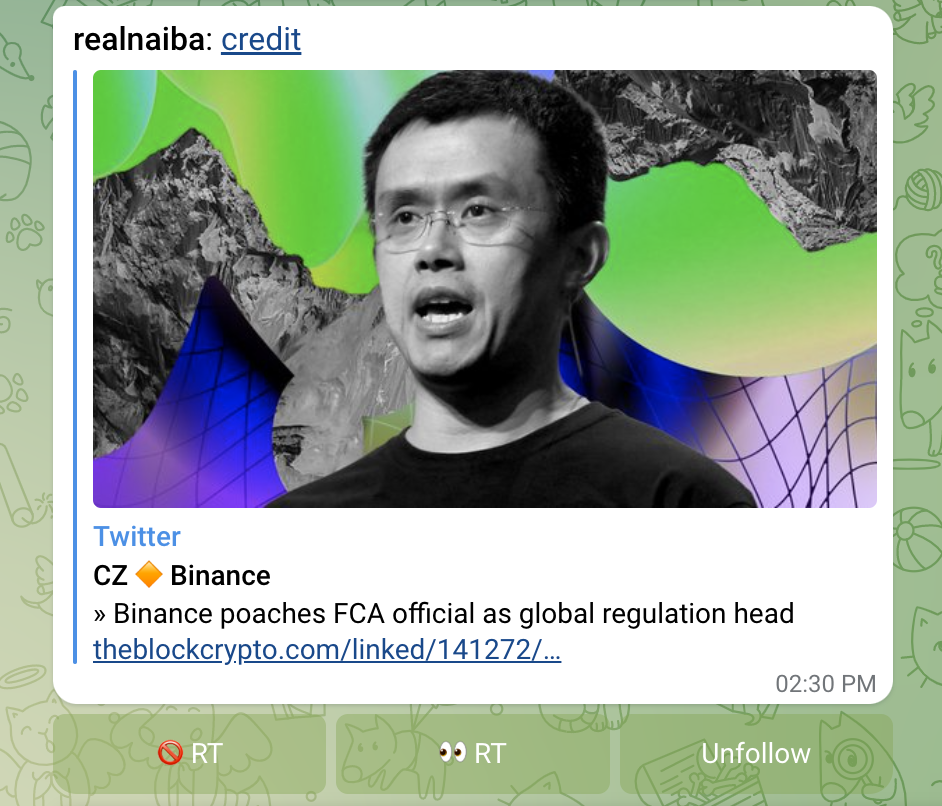Click the green chat wallpaper beside the message bubble
Screen dimensions: 942x806
pos(25,360)
